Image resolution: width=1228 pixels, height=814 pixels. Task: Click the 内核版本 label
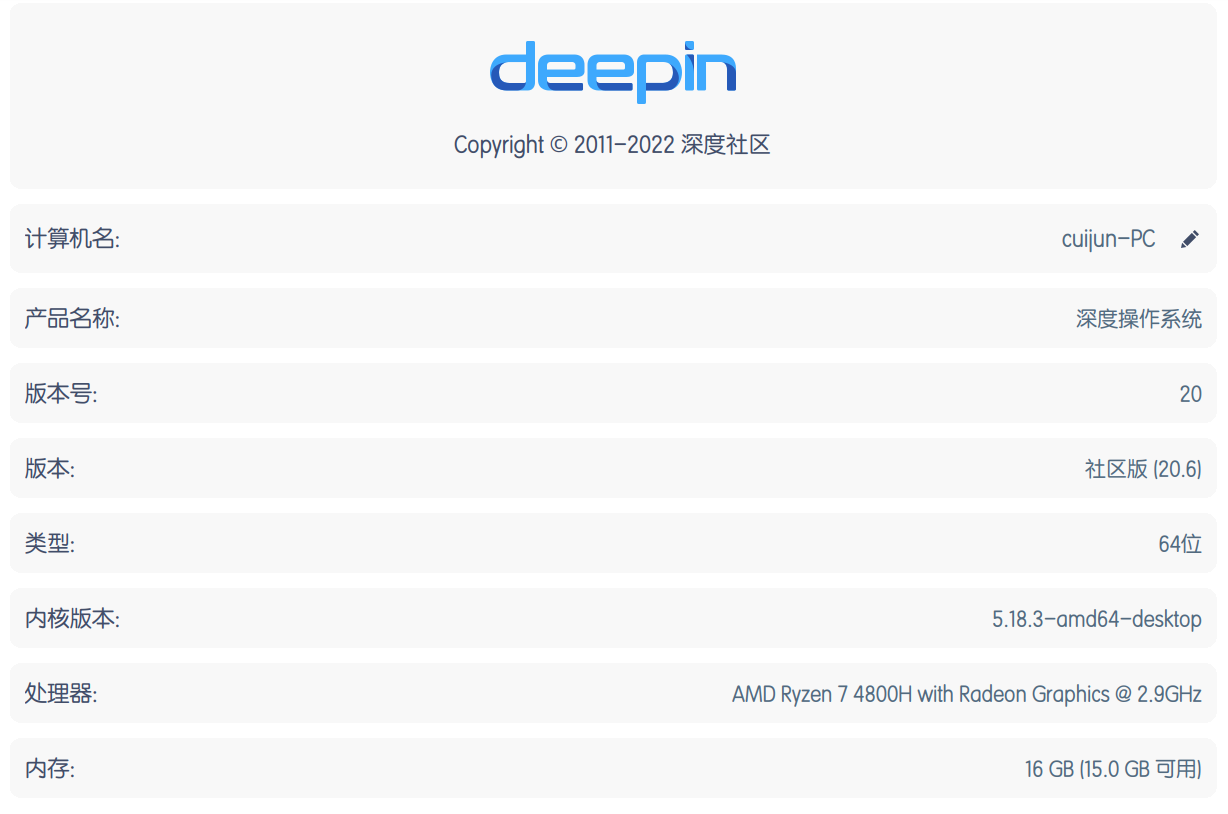[72, 619]
